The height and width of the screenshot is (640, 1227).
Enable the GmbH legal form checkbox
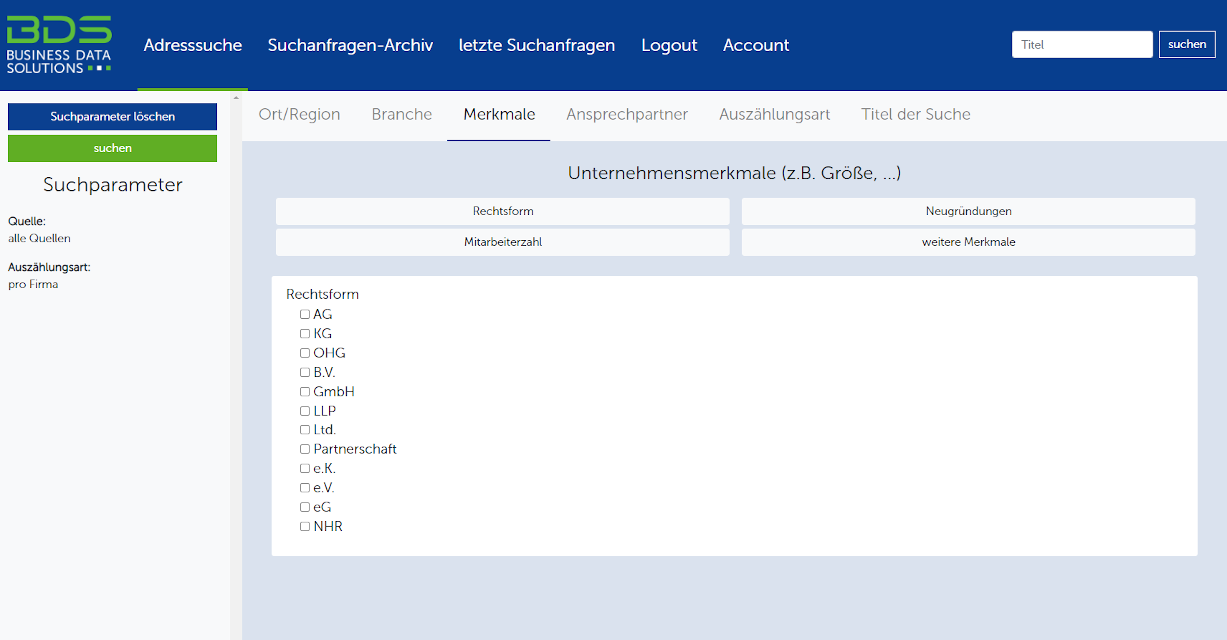(305, 392)
